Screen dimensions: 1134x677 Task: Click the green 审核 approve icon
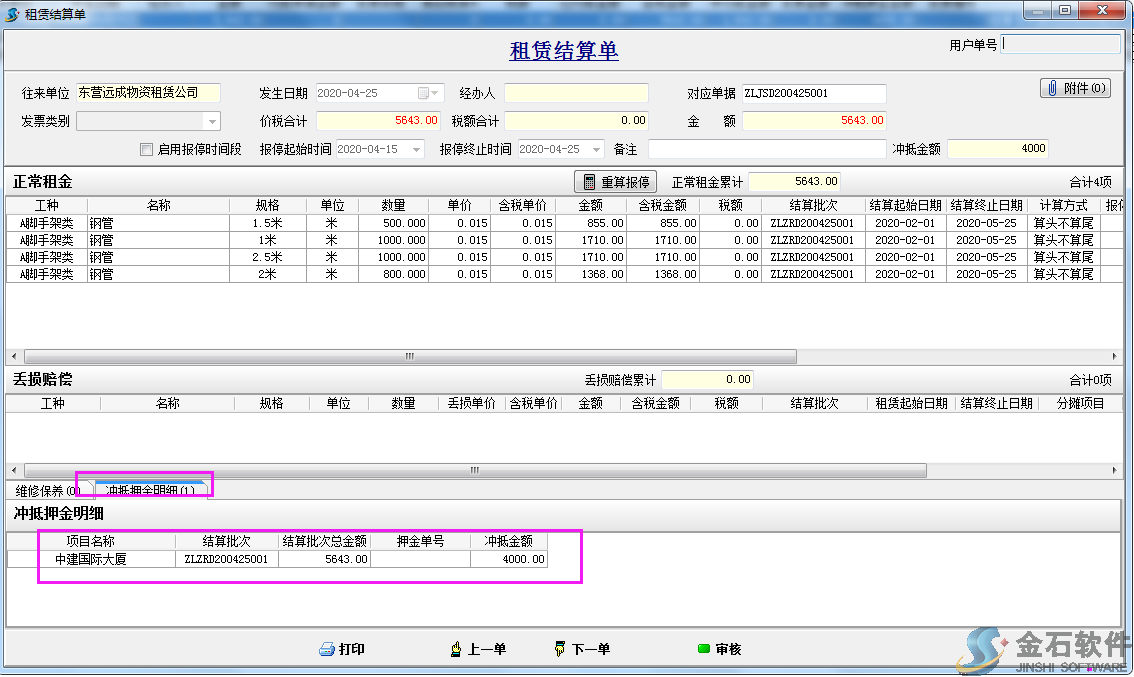coord(704,649)
